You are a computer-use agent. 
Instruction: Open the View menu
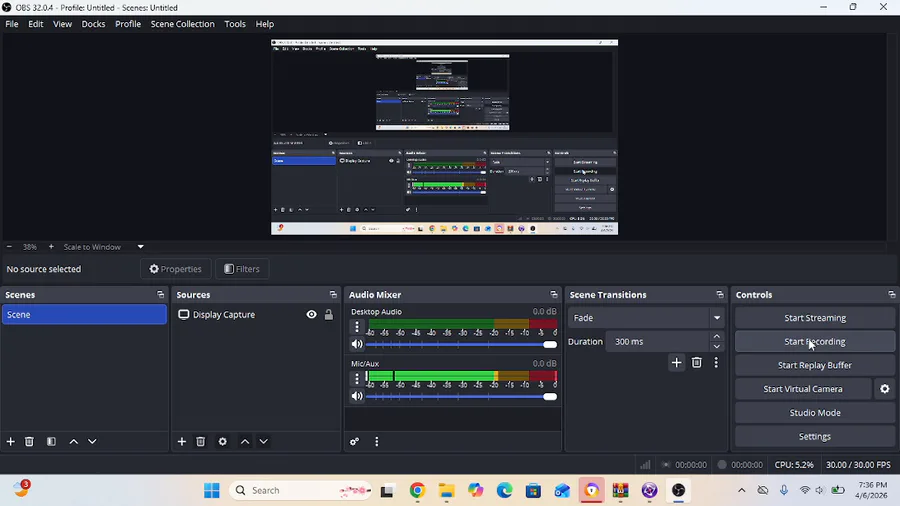63,24
